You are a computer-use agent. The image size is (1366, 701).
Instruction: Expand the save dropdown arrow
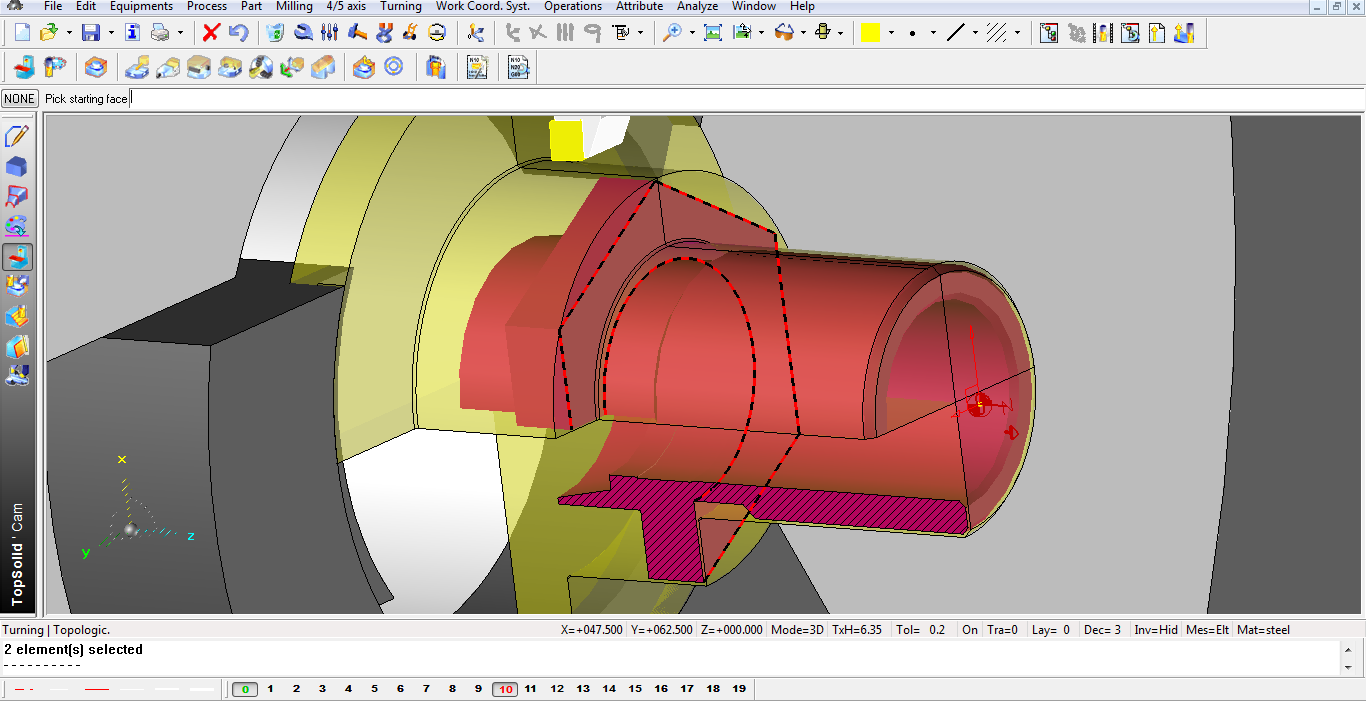click(x=110, y=33)
